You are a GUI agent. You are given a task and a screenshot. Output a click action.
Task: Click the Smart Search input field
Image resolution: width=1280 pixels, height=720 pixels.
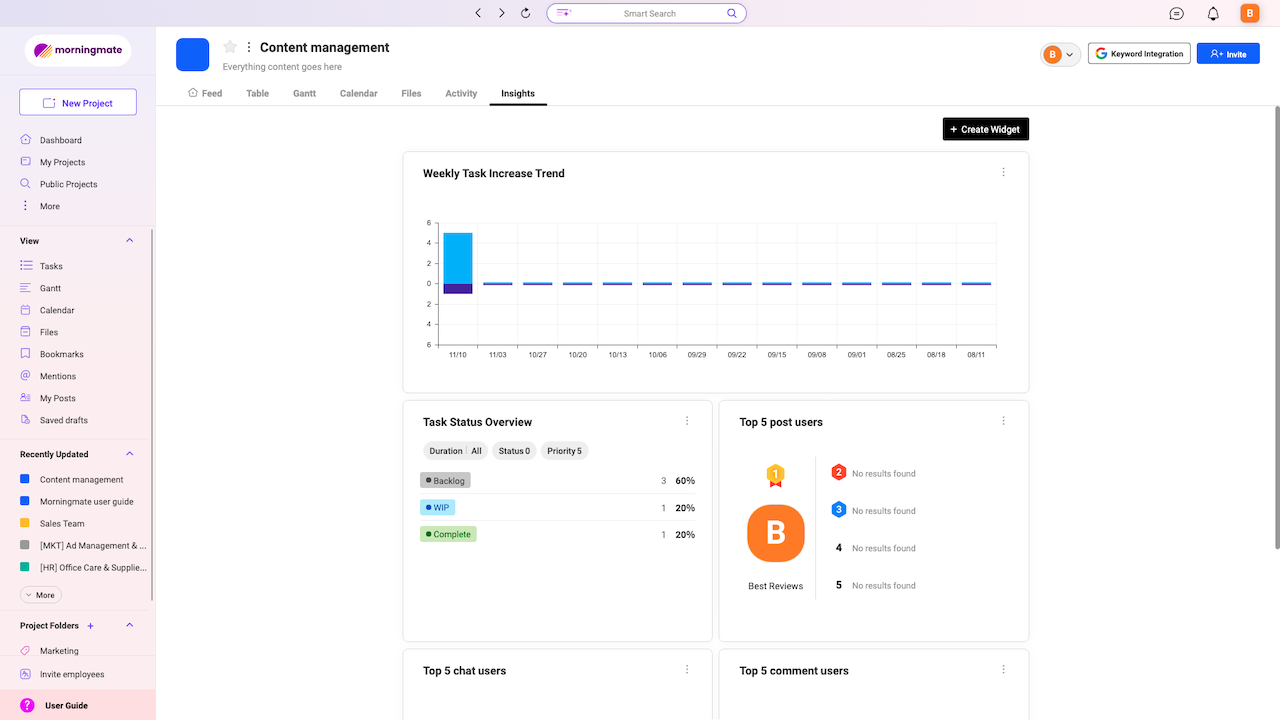(x=649, y=13)
